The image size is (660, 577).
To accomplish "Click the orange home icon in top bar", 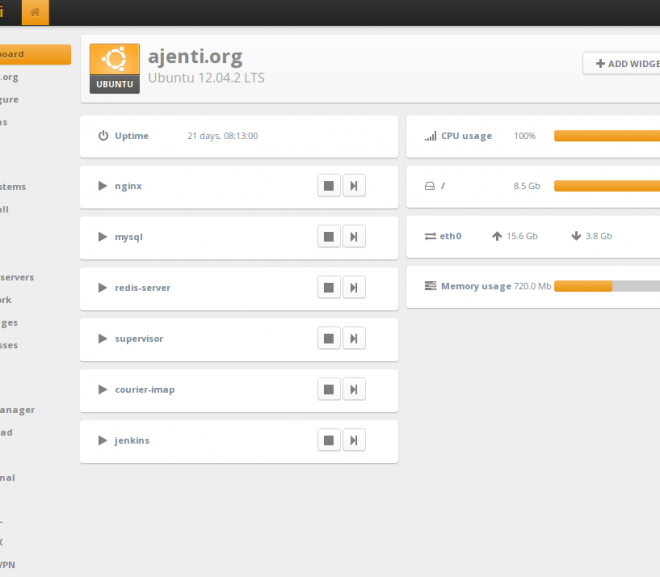I will click(x=35, y=12).
